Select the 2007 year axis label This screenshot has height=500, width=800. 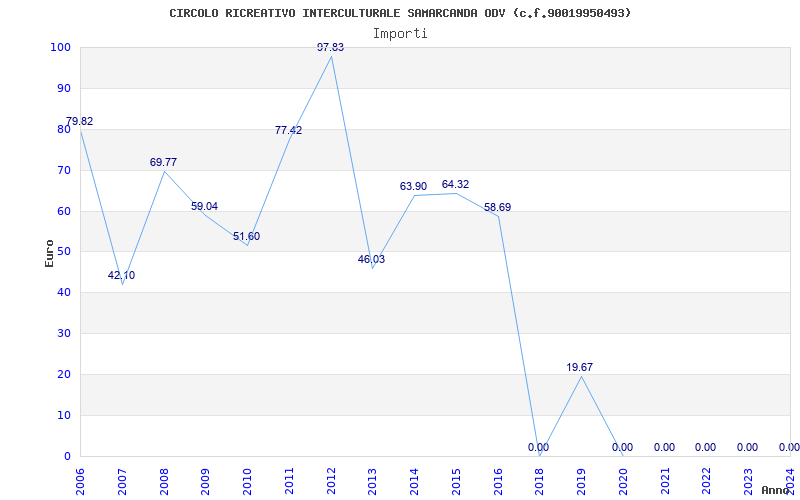122,481
